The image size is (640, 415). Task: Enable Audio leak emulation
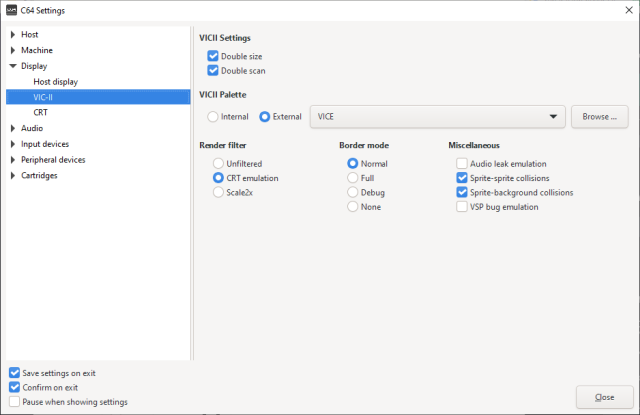pos(462,163)
